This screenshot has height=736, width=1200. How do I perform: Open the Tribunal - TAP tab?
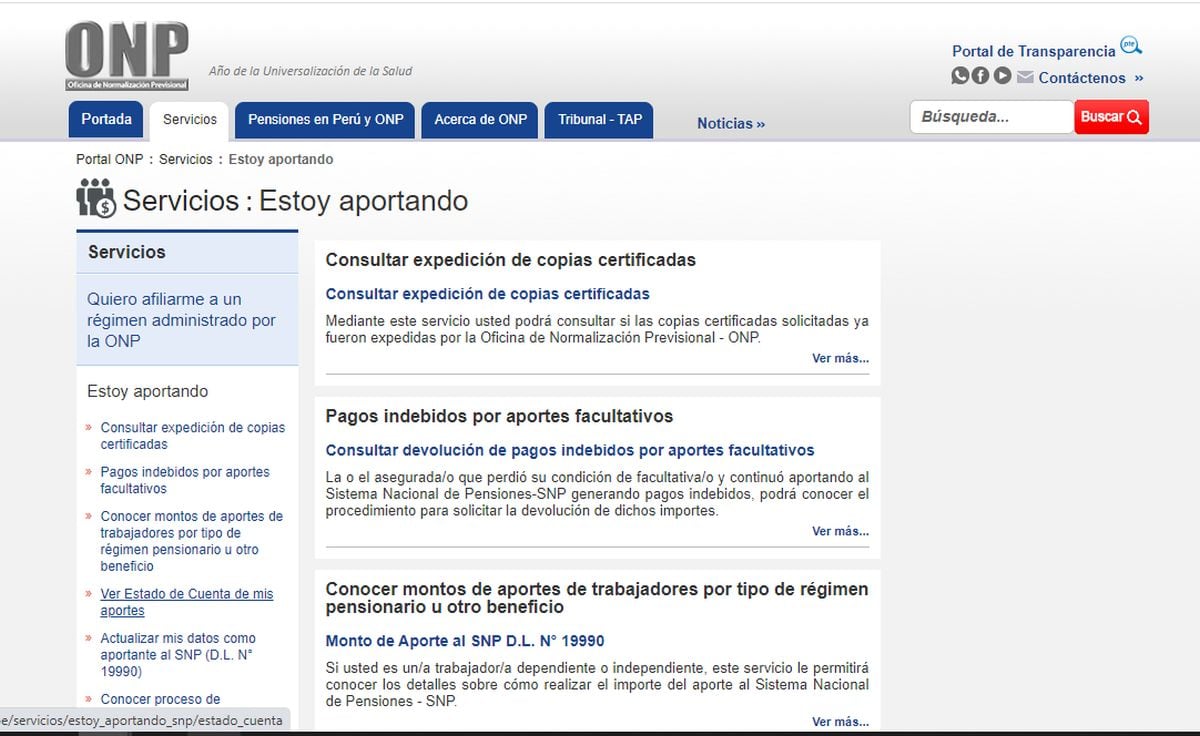[x=600, y=119]
